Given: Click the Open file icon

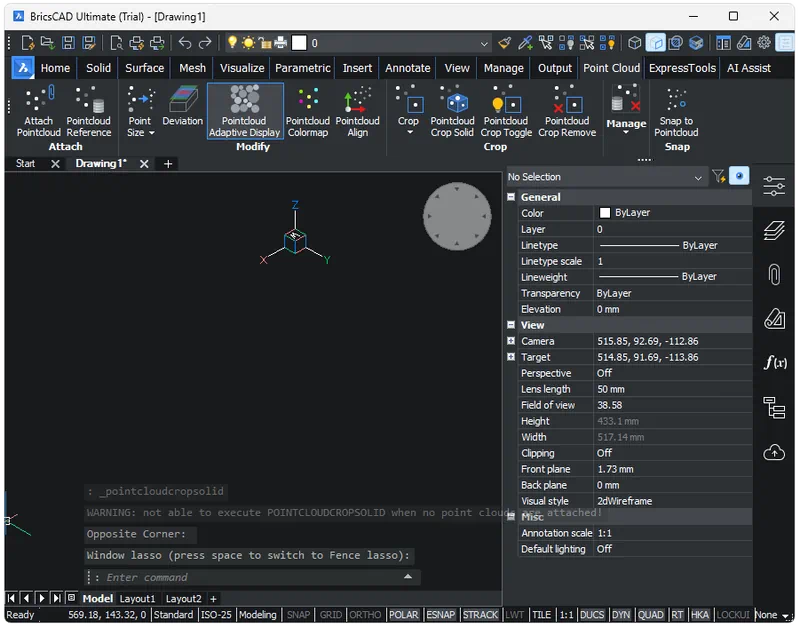Looking at the screenshot, I should click(x=48, y=43).
